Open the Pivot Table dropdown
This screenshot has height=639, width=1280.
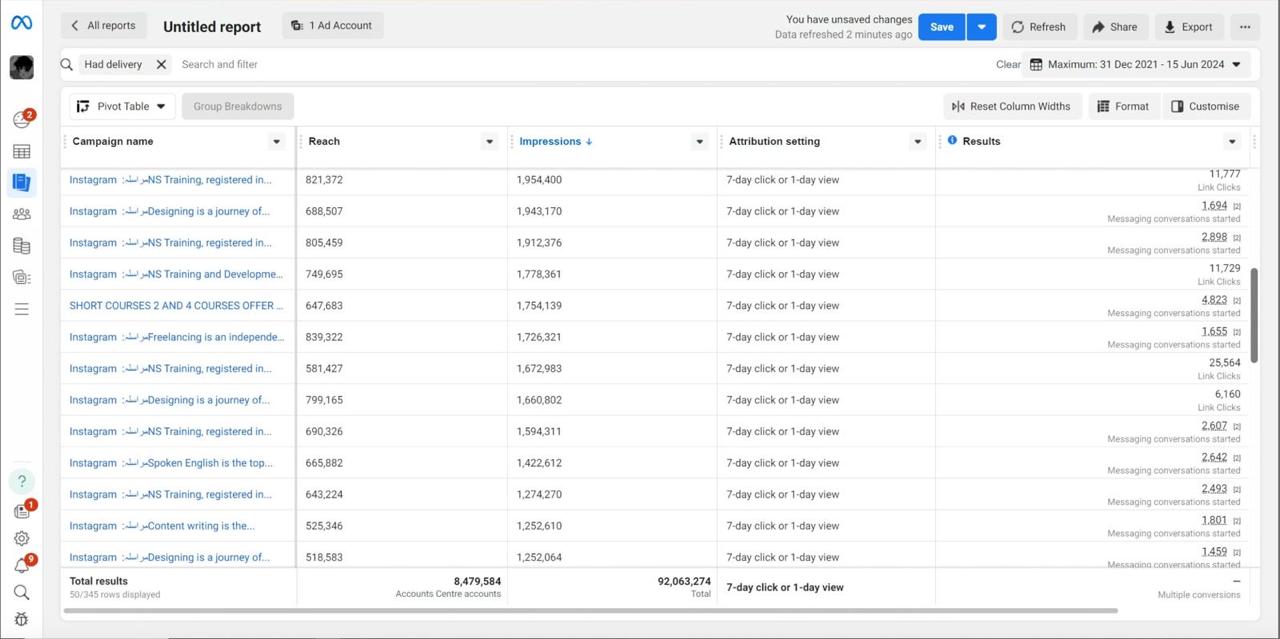[122, 106]
